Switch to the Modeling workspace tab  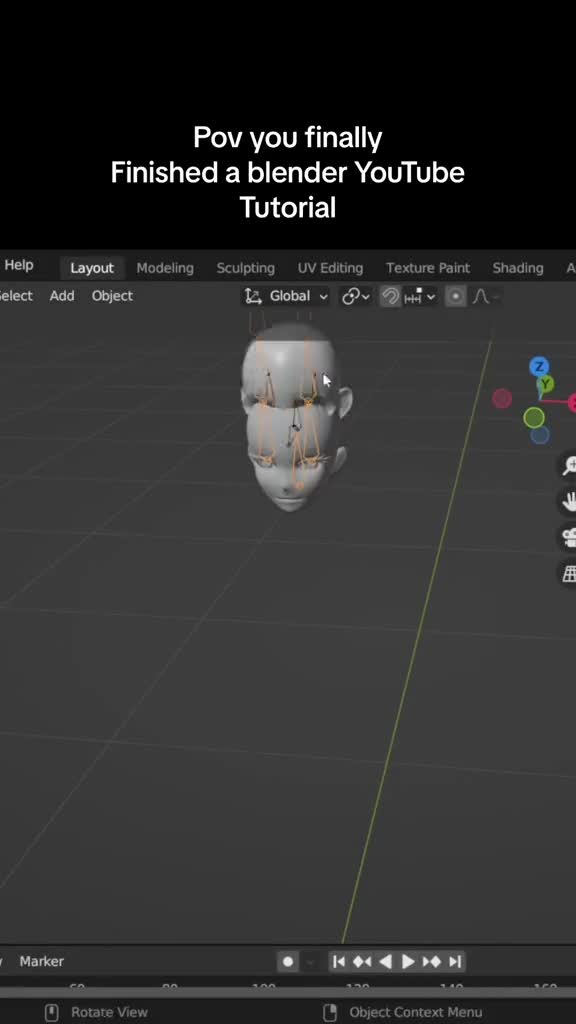[x=165, y=268]
